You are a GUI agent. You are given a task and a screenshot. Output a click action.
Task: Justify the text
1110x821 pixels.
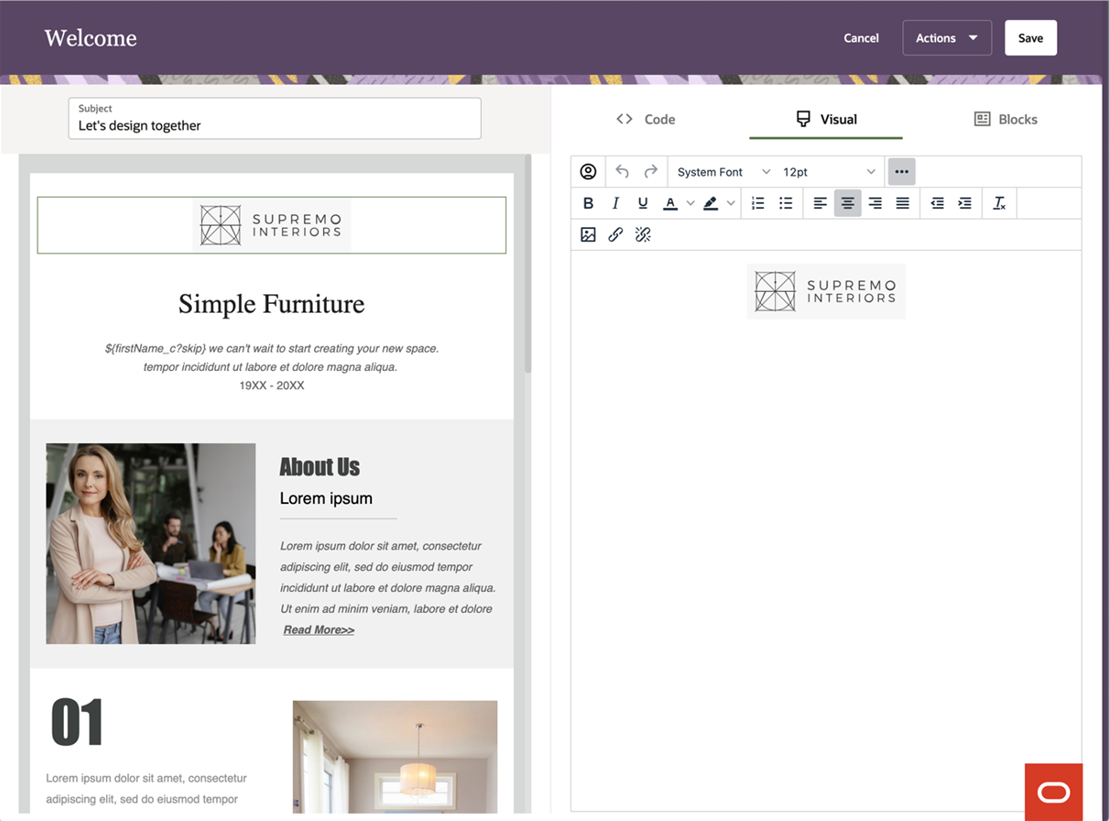point(903,203)
